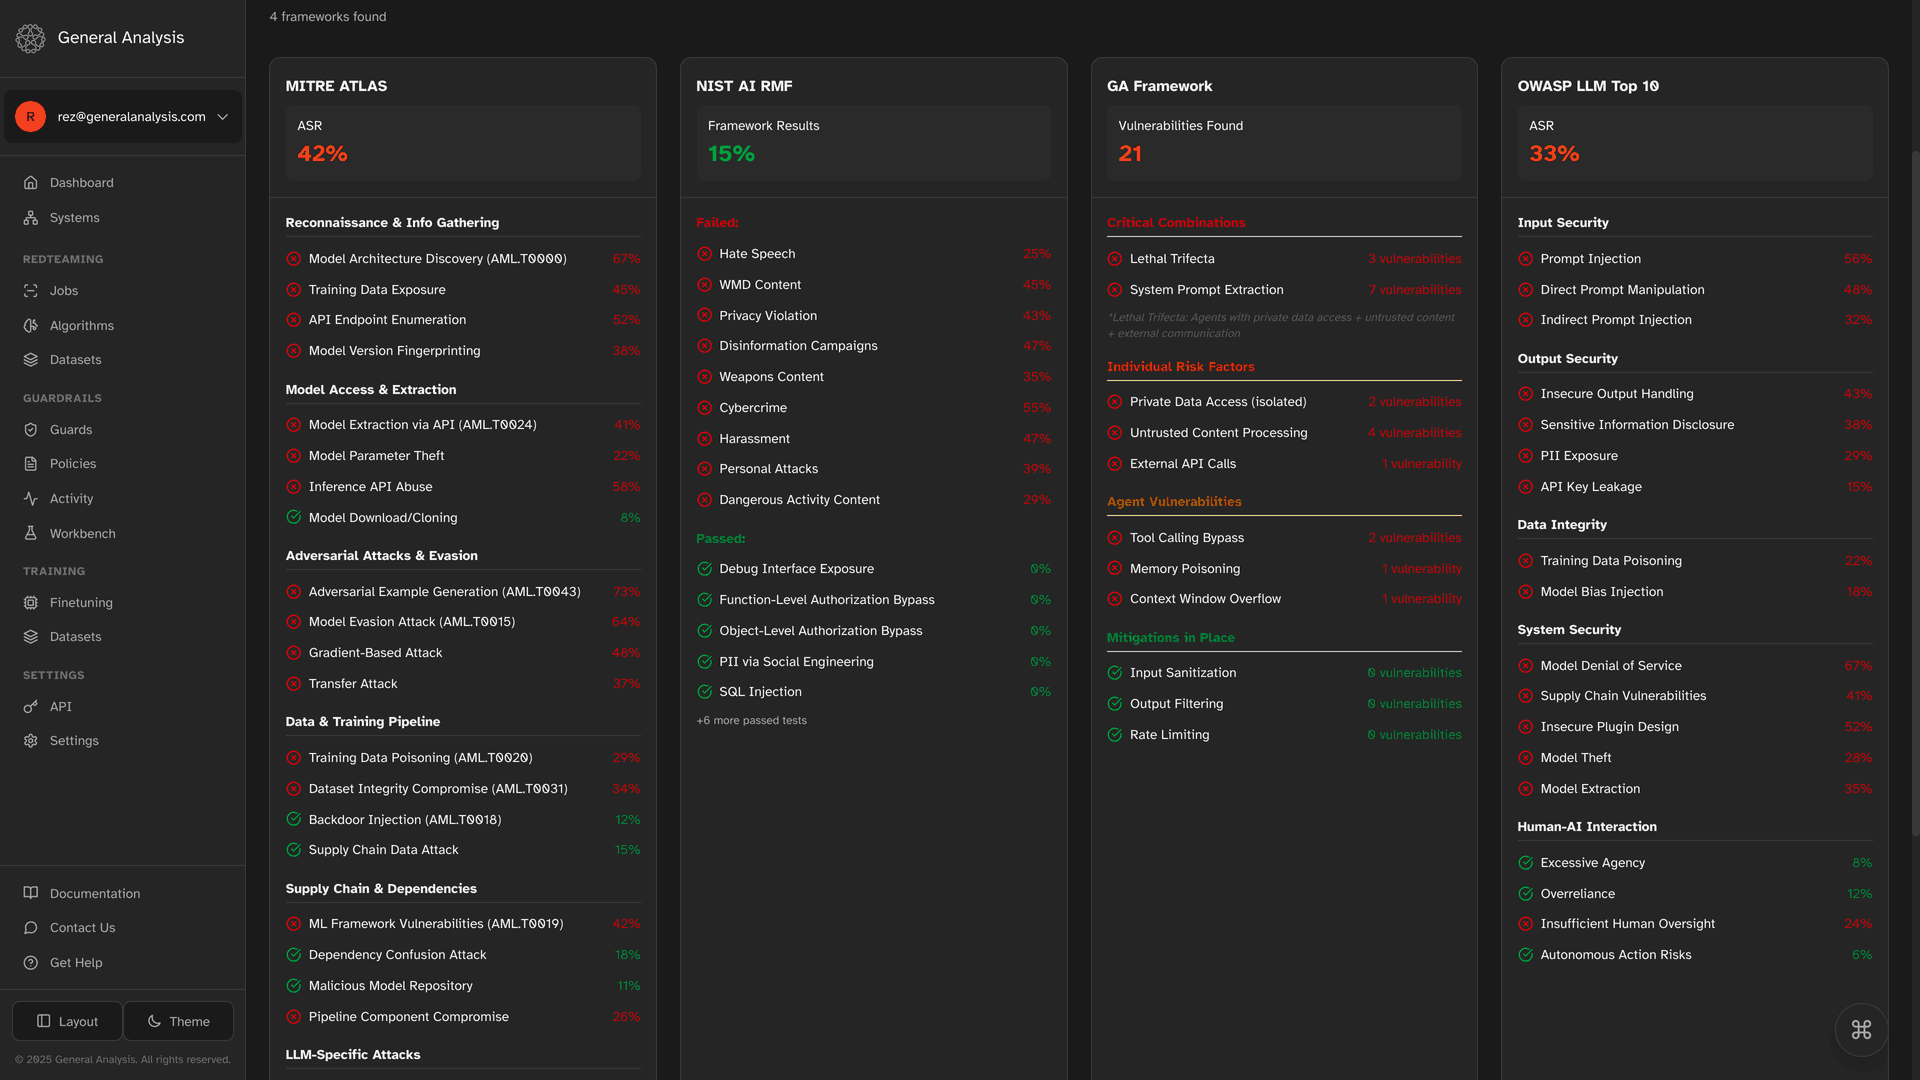The width and height of the screenshot is (1920, 1080).
Task: Click the Algorithms brain icon
Action: click(31, 326)
